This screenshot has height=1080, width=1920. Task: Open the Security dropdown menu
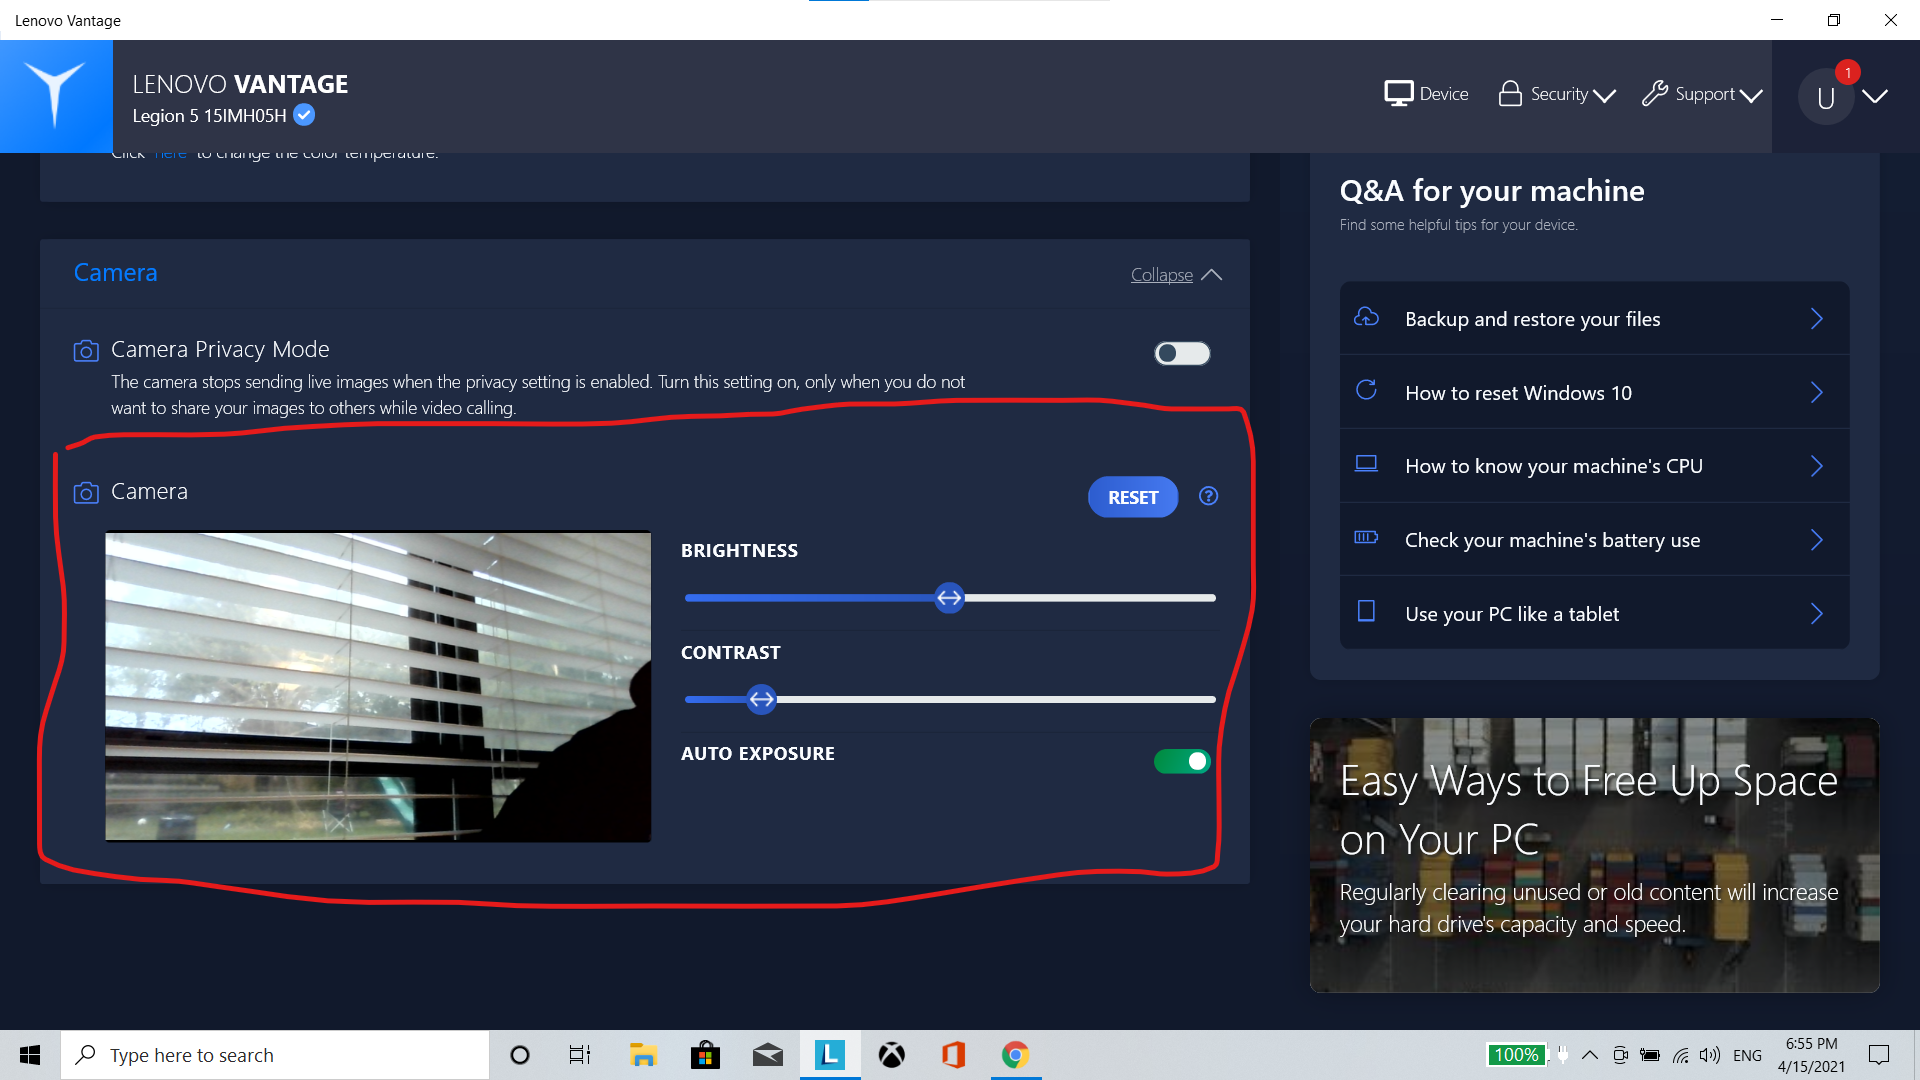coord(1557,94)
